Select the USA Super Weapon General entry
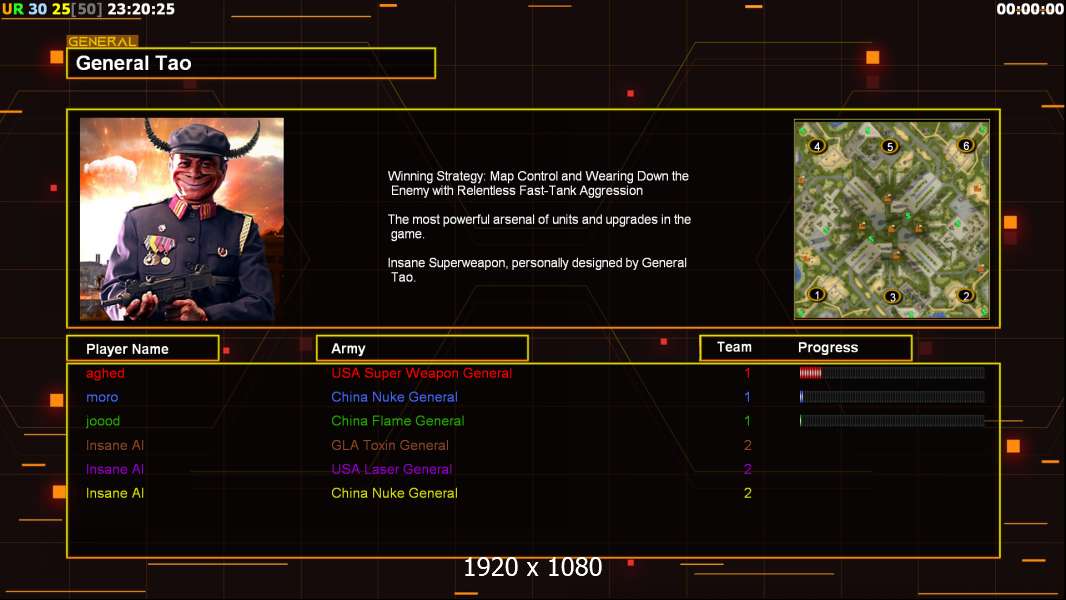The image size is (1066, 600). tap(422, 373)
